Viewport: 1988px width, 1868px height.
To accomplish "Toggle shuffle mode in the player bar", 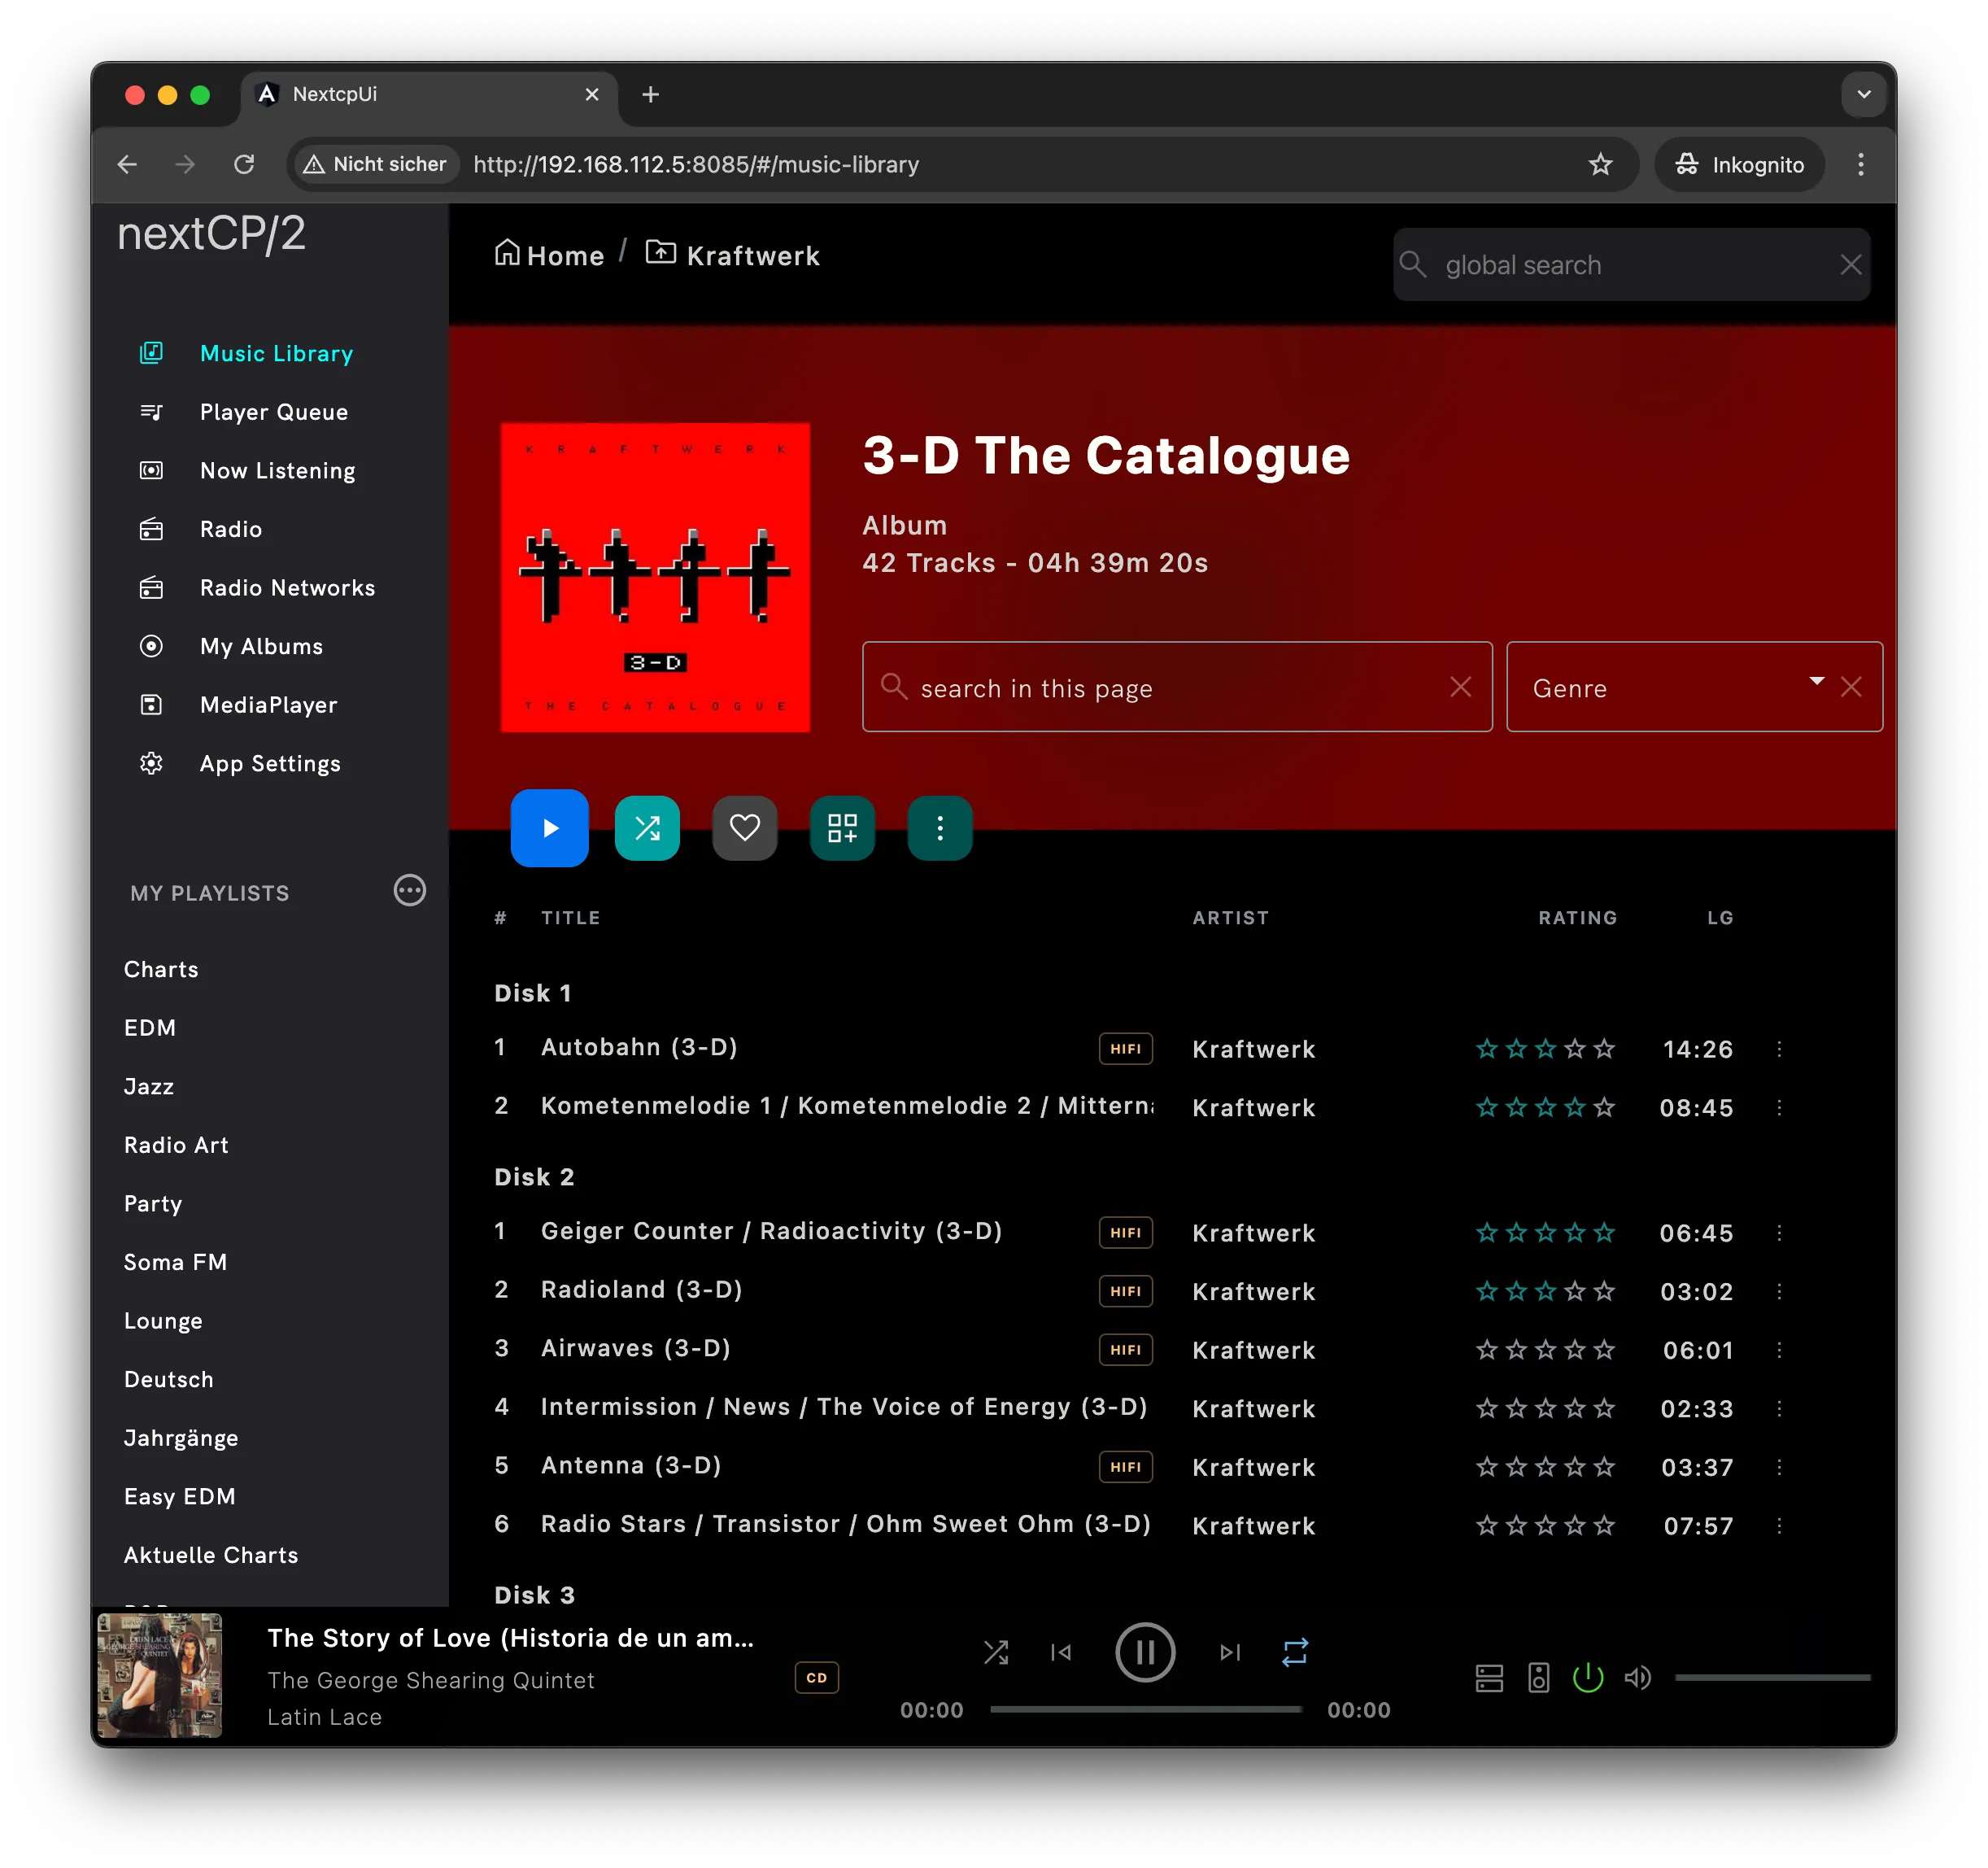I will coord(995,1652).
